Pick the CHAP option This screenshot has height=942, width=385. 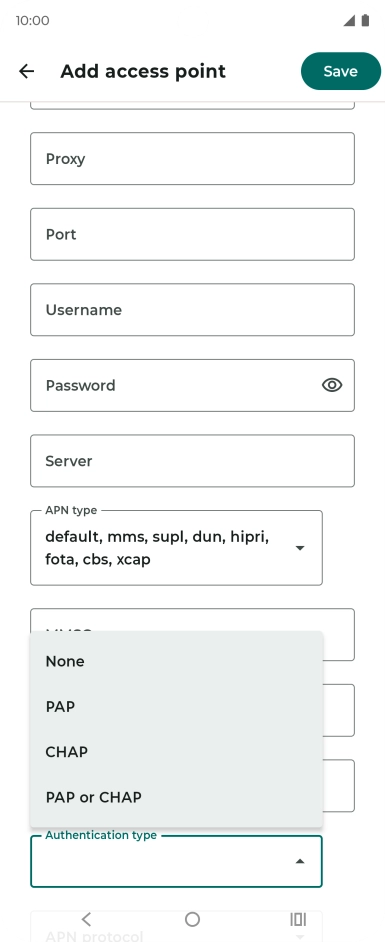[177, 752]
